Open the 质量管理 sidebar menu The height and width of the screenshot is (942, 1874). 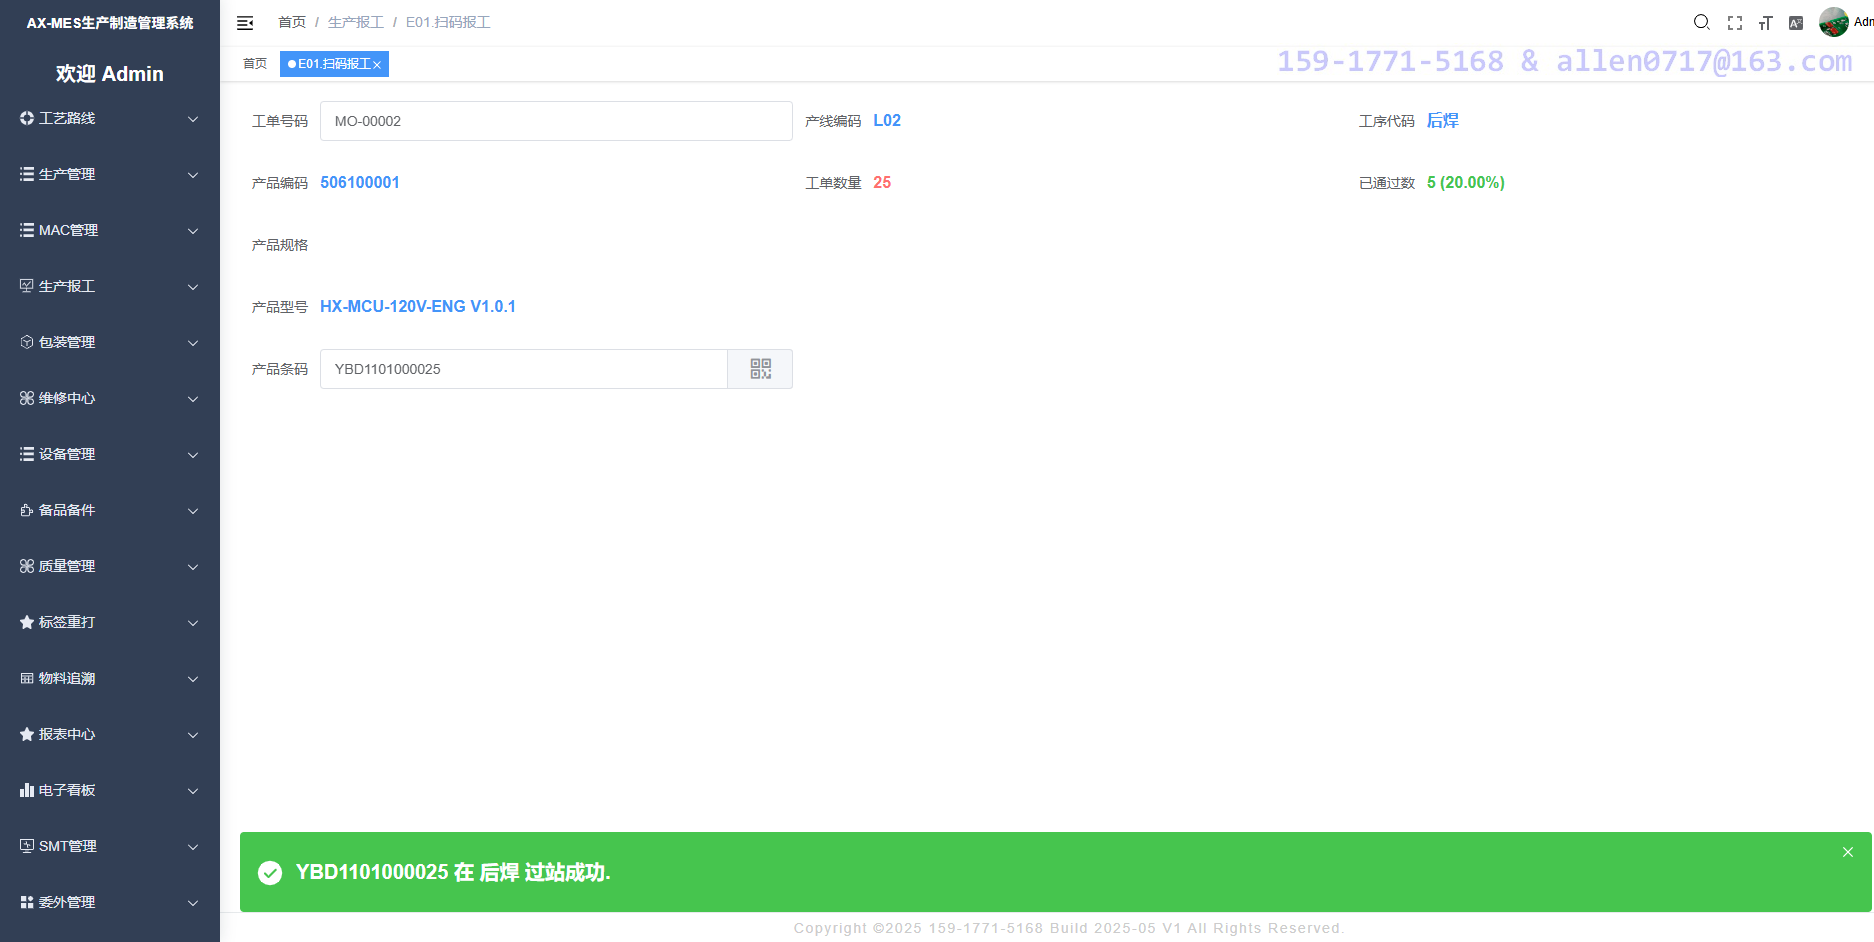tap(110, 566)
